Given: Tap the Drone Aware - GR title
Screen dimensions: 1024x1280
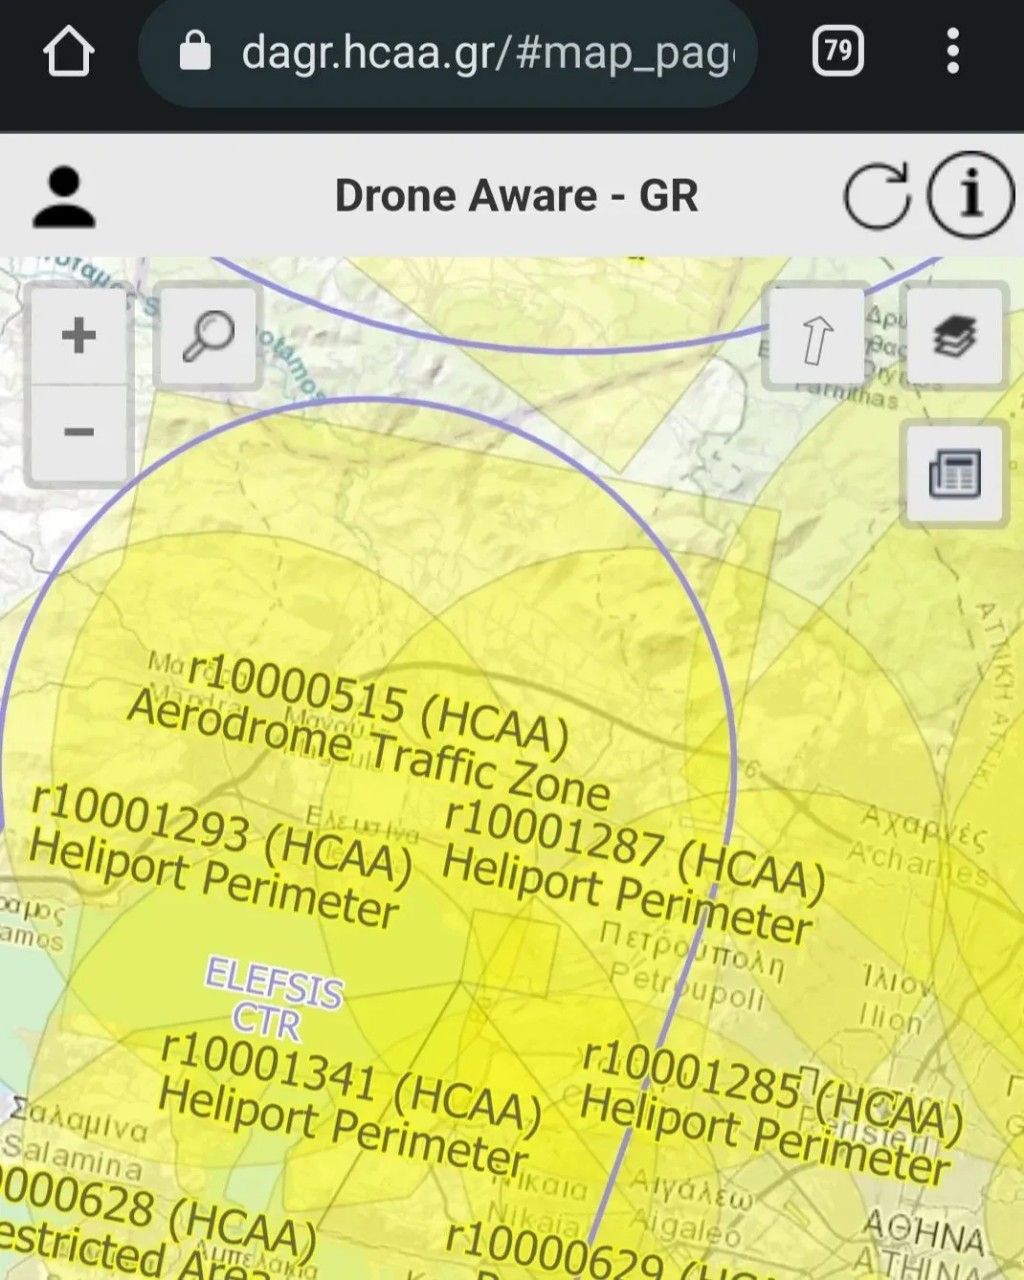Looking at the screenshot, I should click(516, 196).
